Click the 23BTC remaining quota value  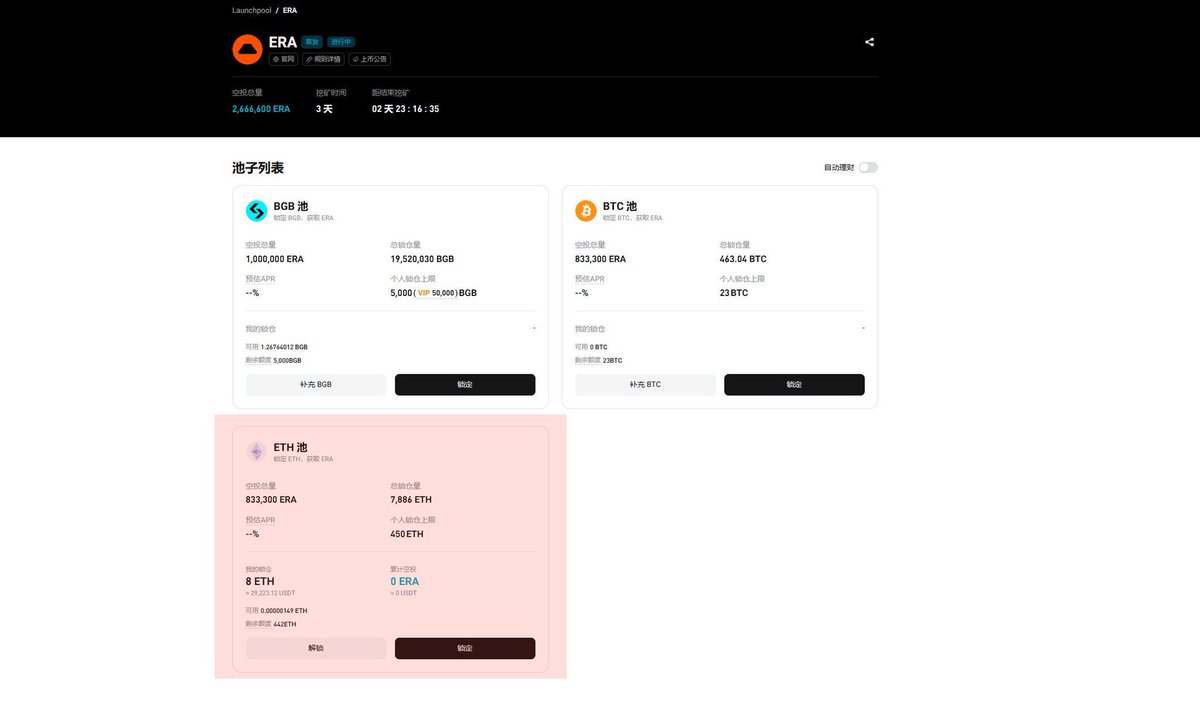(612, 360)
